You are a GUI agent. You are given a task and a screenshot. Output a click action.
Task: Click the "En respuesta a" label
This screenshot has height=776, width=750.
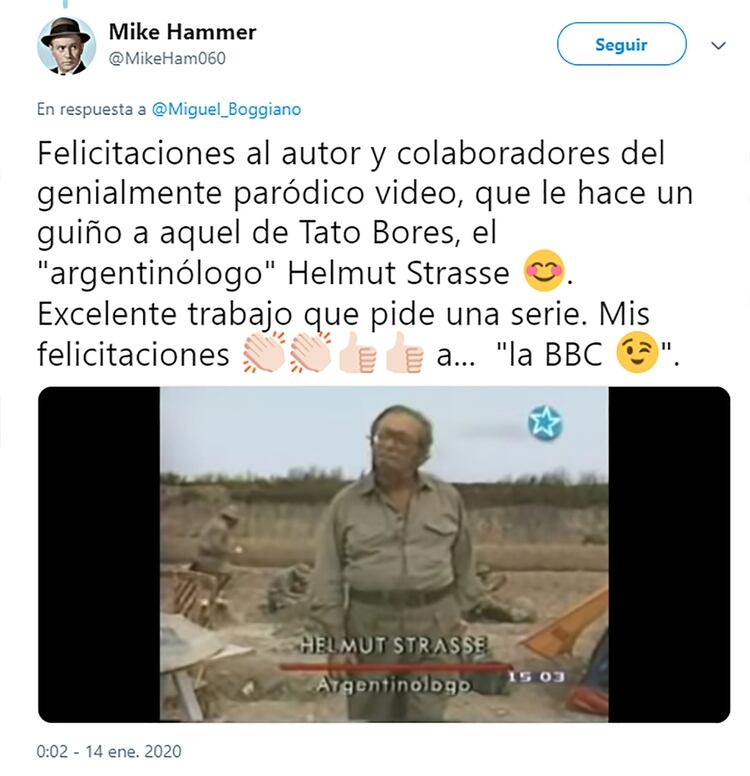pyautogui.click(x=92, y=109)
